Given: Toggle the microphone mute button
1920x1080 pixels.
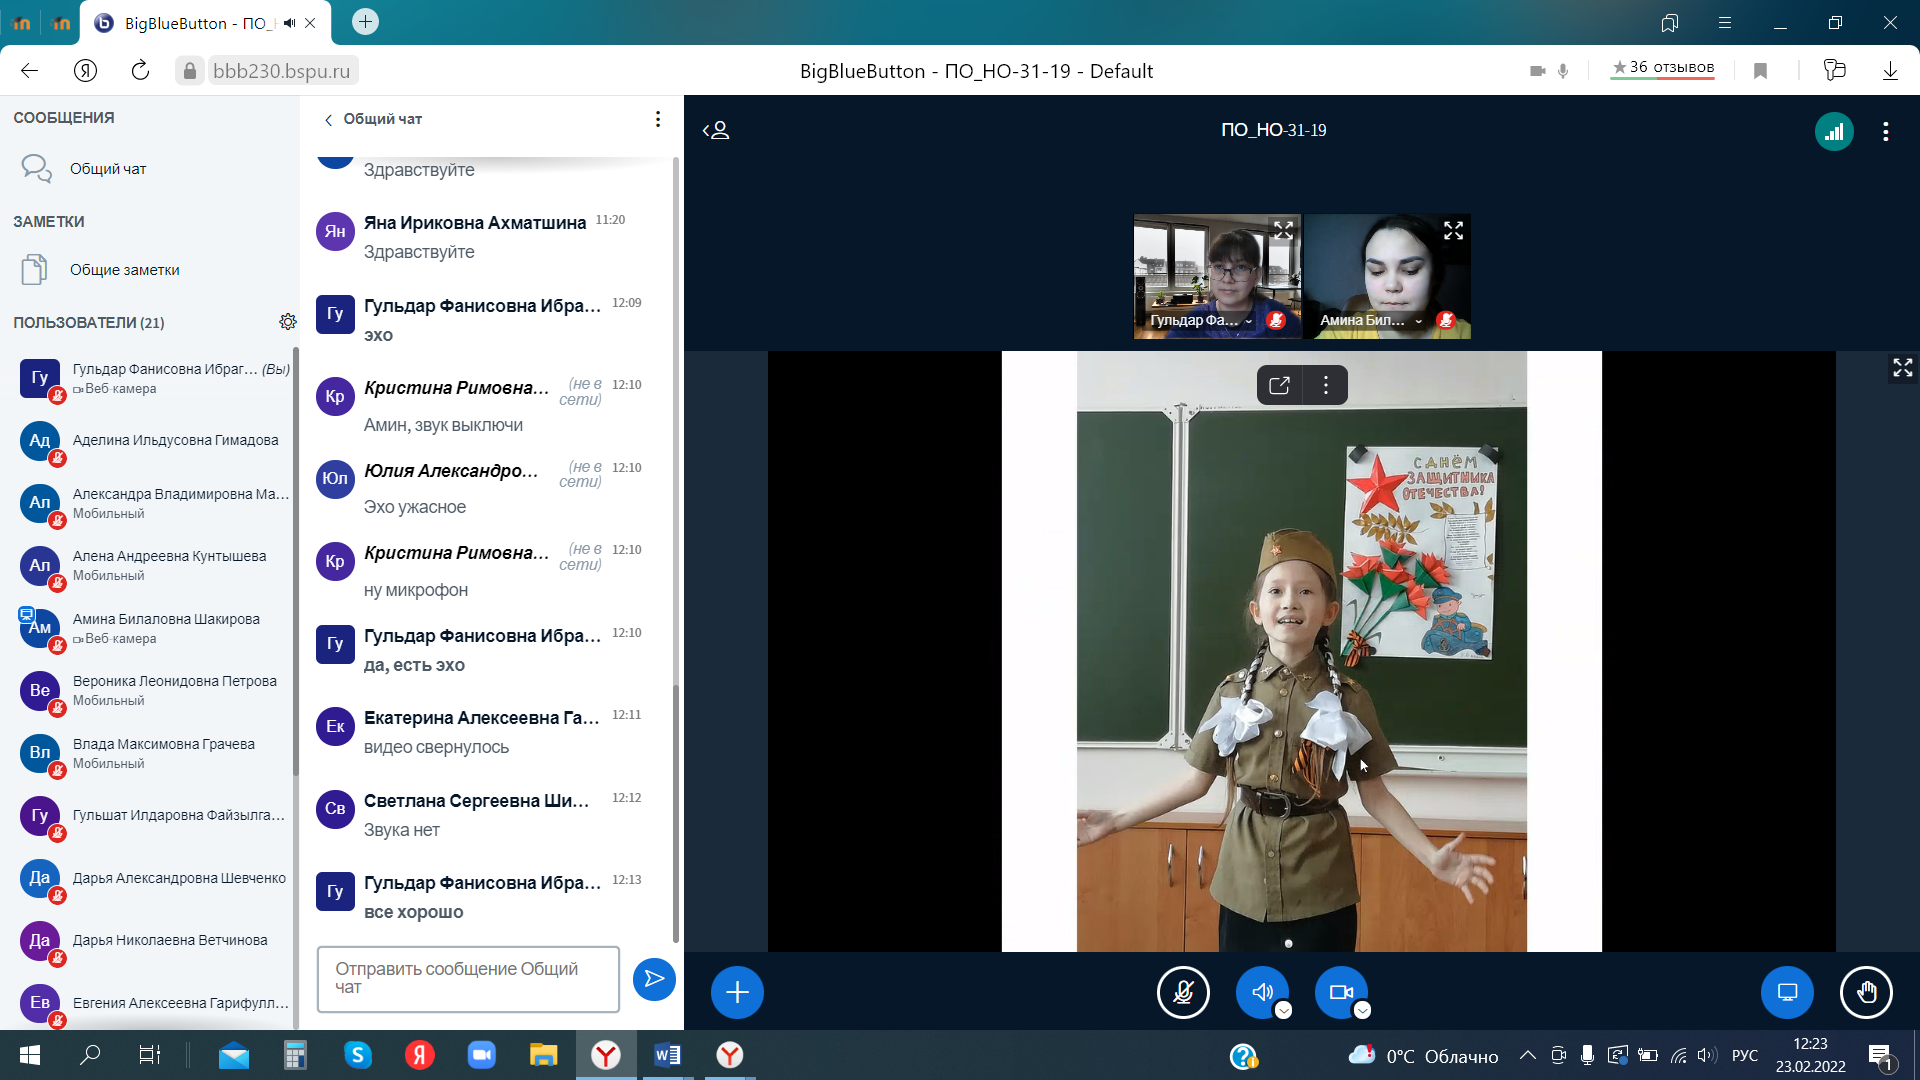Looking at the screenshot, I should pos(1183,992).
